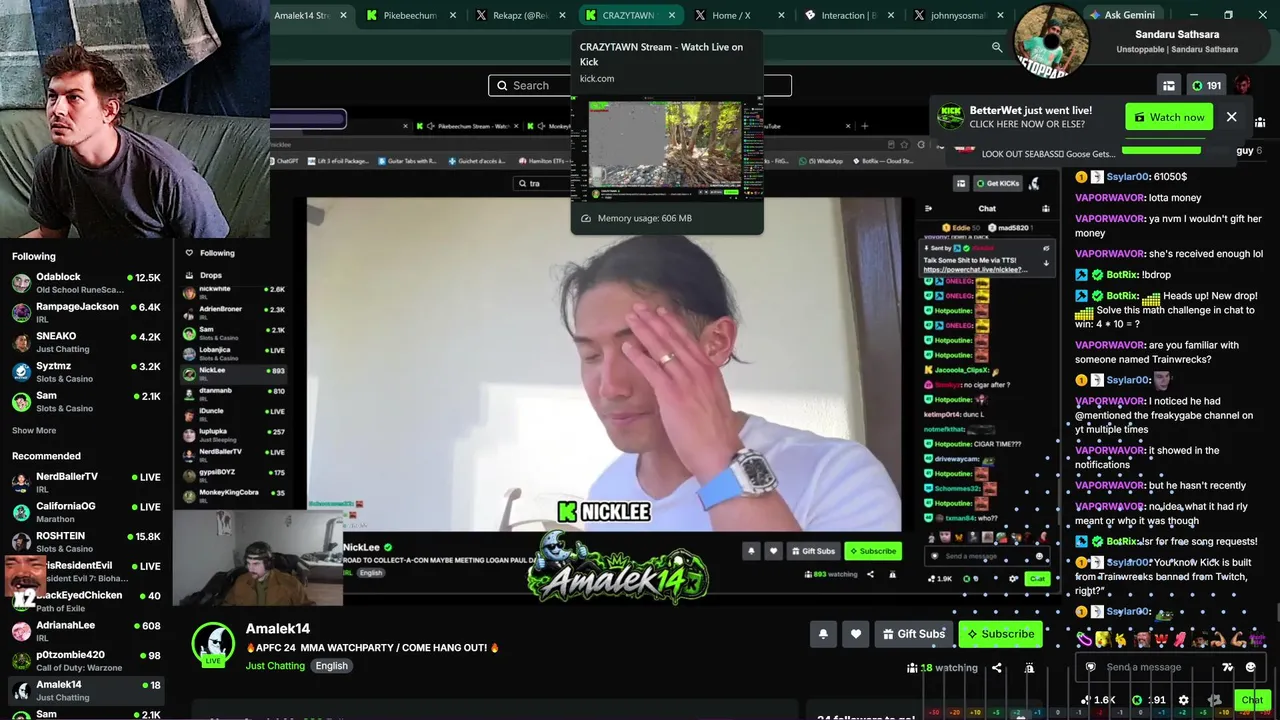The height and width of the screenshot is (720, 1280).
Task: Click the CaliforniaOG avatar in Recommended
Action: (x=21, y=513)
